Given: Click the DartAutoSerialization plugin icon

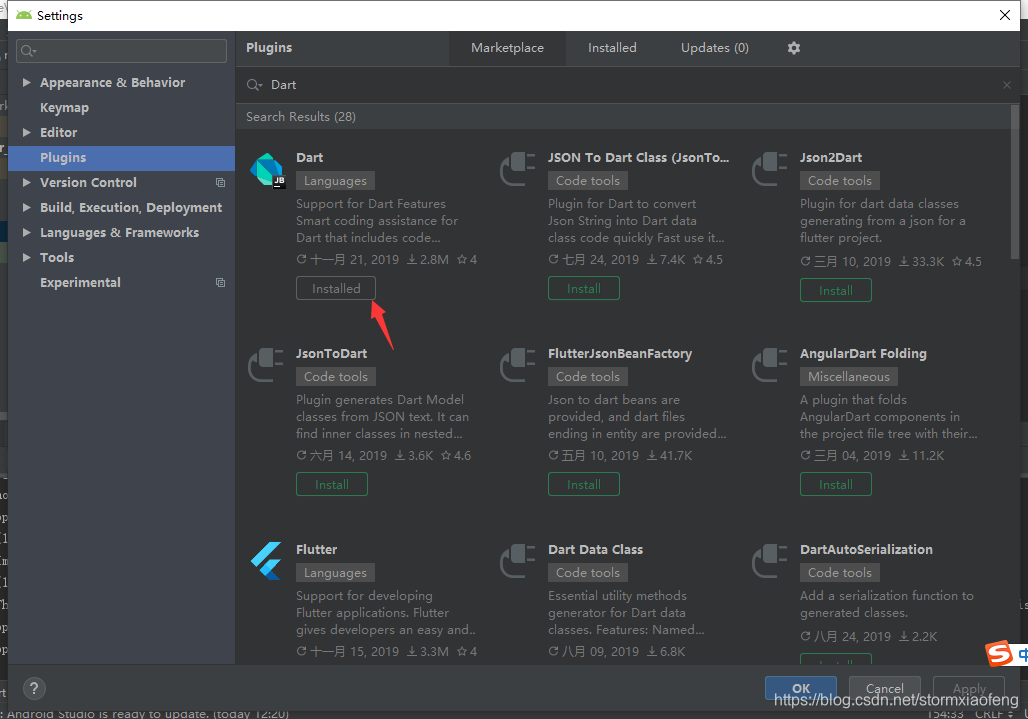Looking at the screenshot, I should click(770, 561).
